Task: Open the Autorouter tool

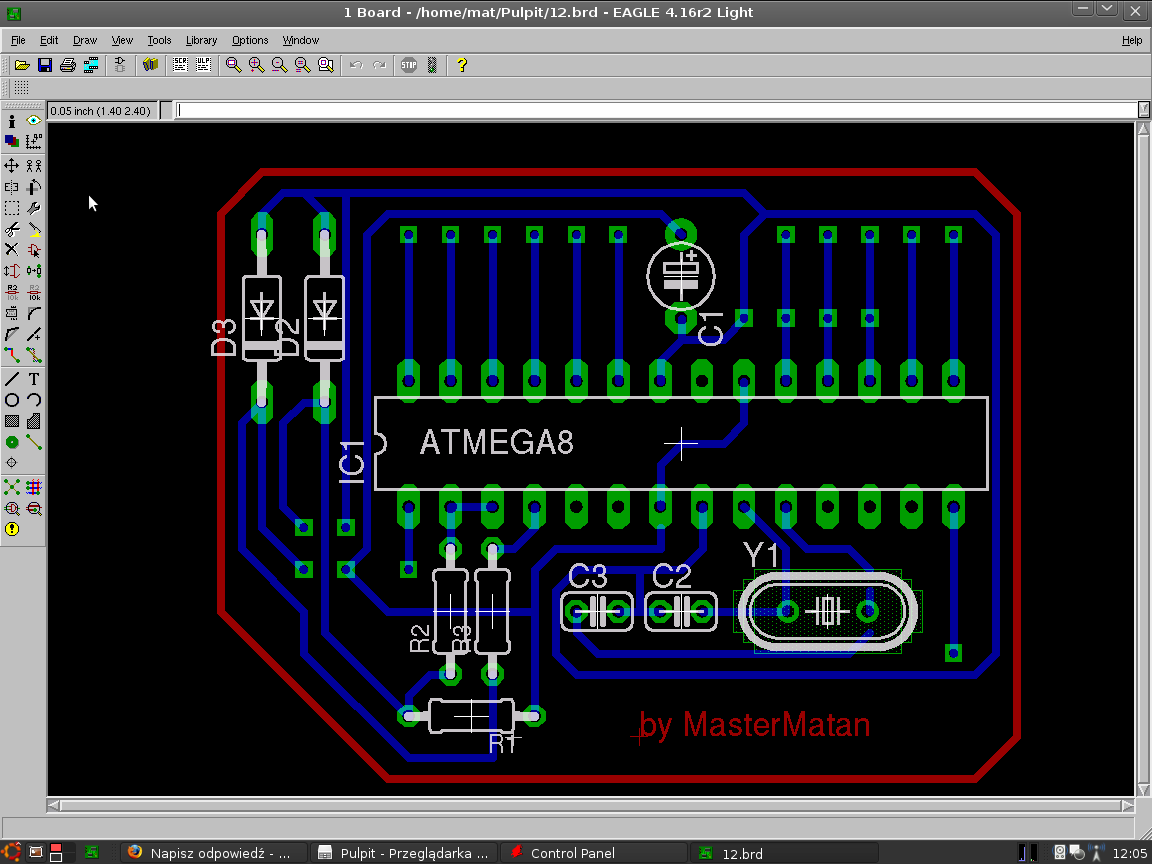Action: 34,487
